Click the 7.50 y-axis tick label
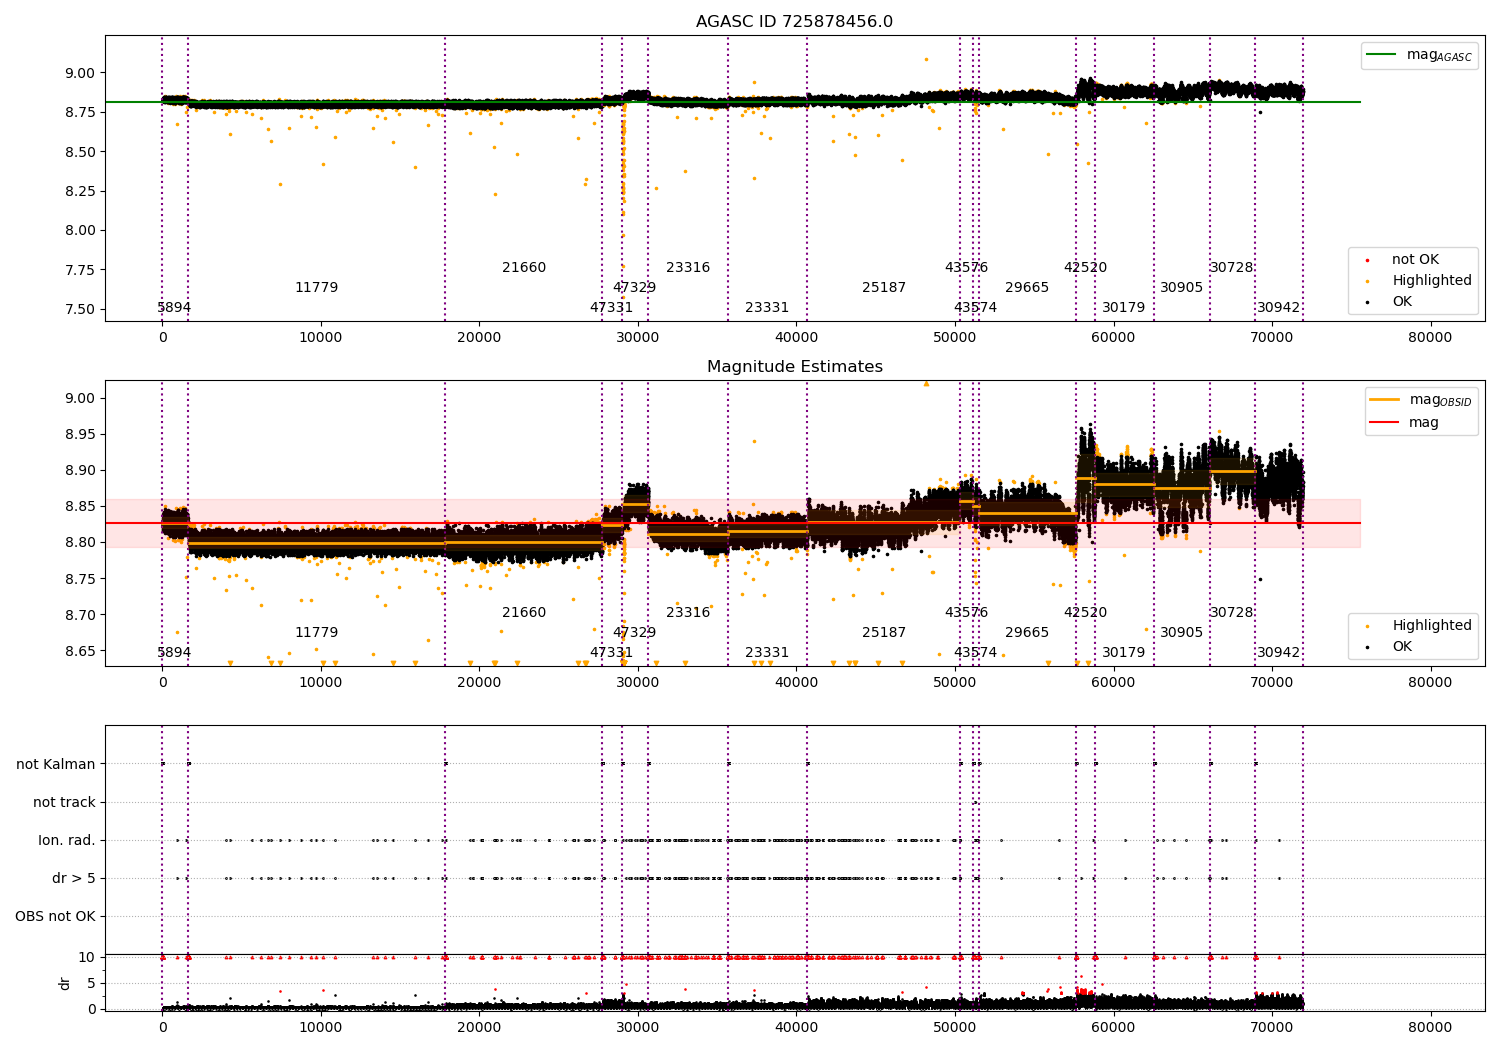1500x1050 pixels. coord(80,309)
